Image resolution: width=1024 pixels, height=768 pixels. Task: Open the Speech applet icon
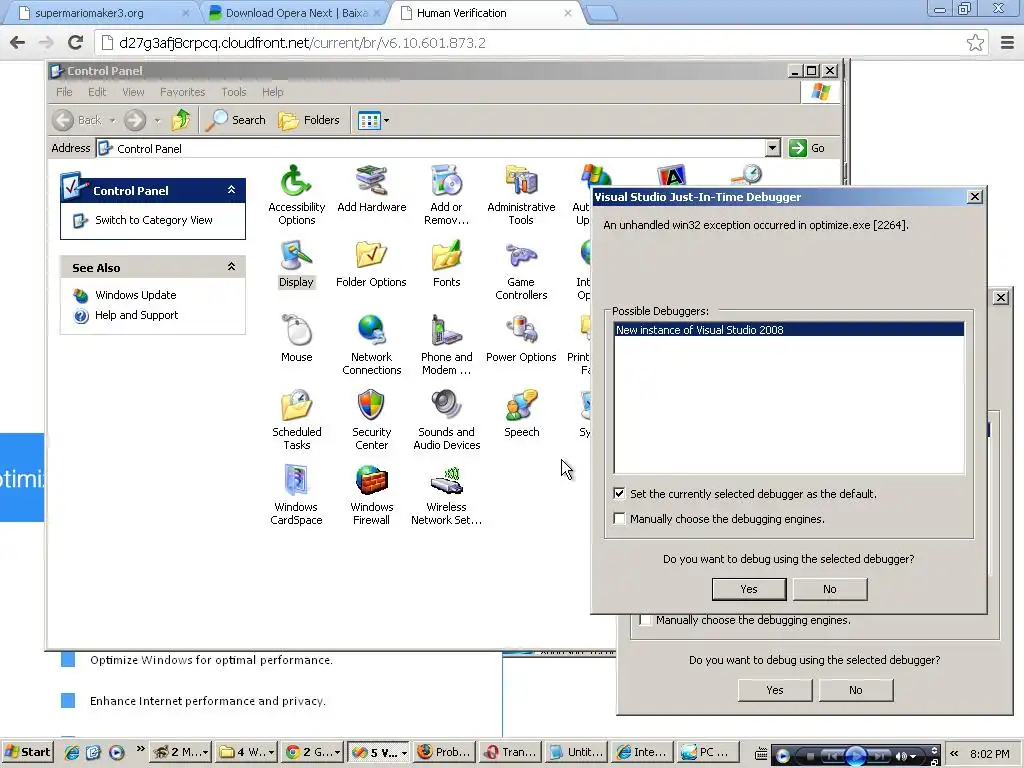522,414
